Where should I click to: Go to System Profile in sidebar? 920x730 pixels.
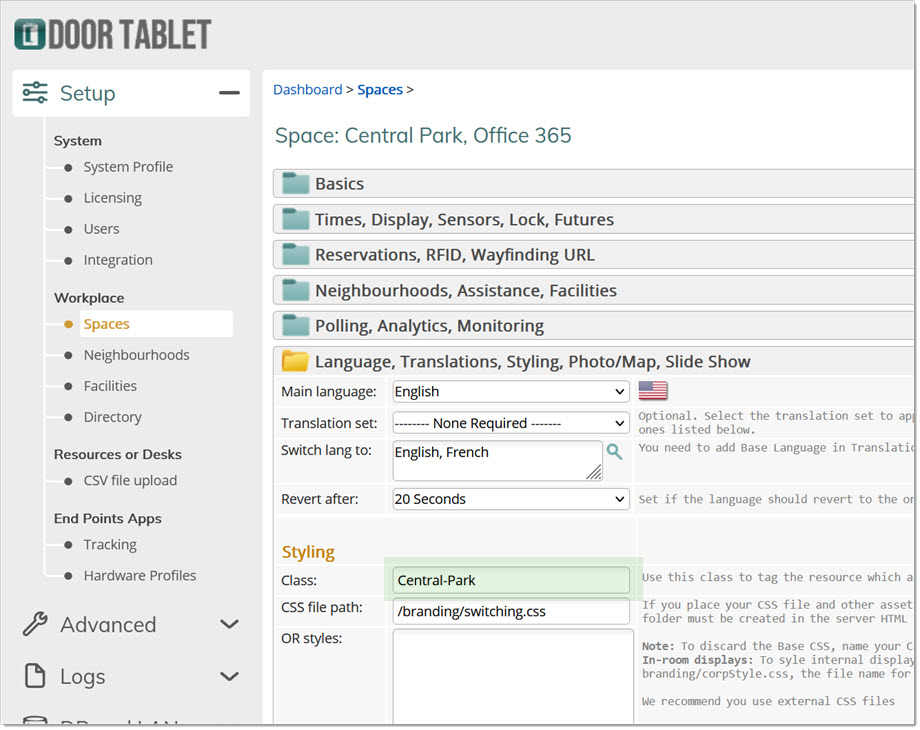click(x=128, y=167)
